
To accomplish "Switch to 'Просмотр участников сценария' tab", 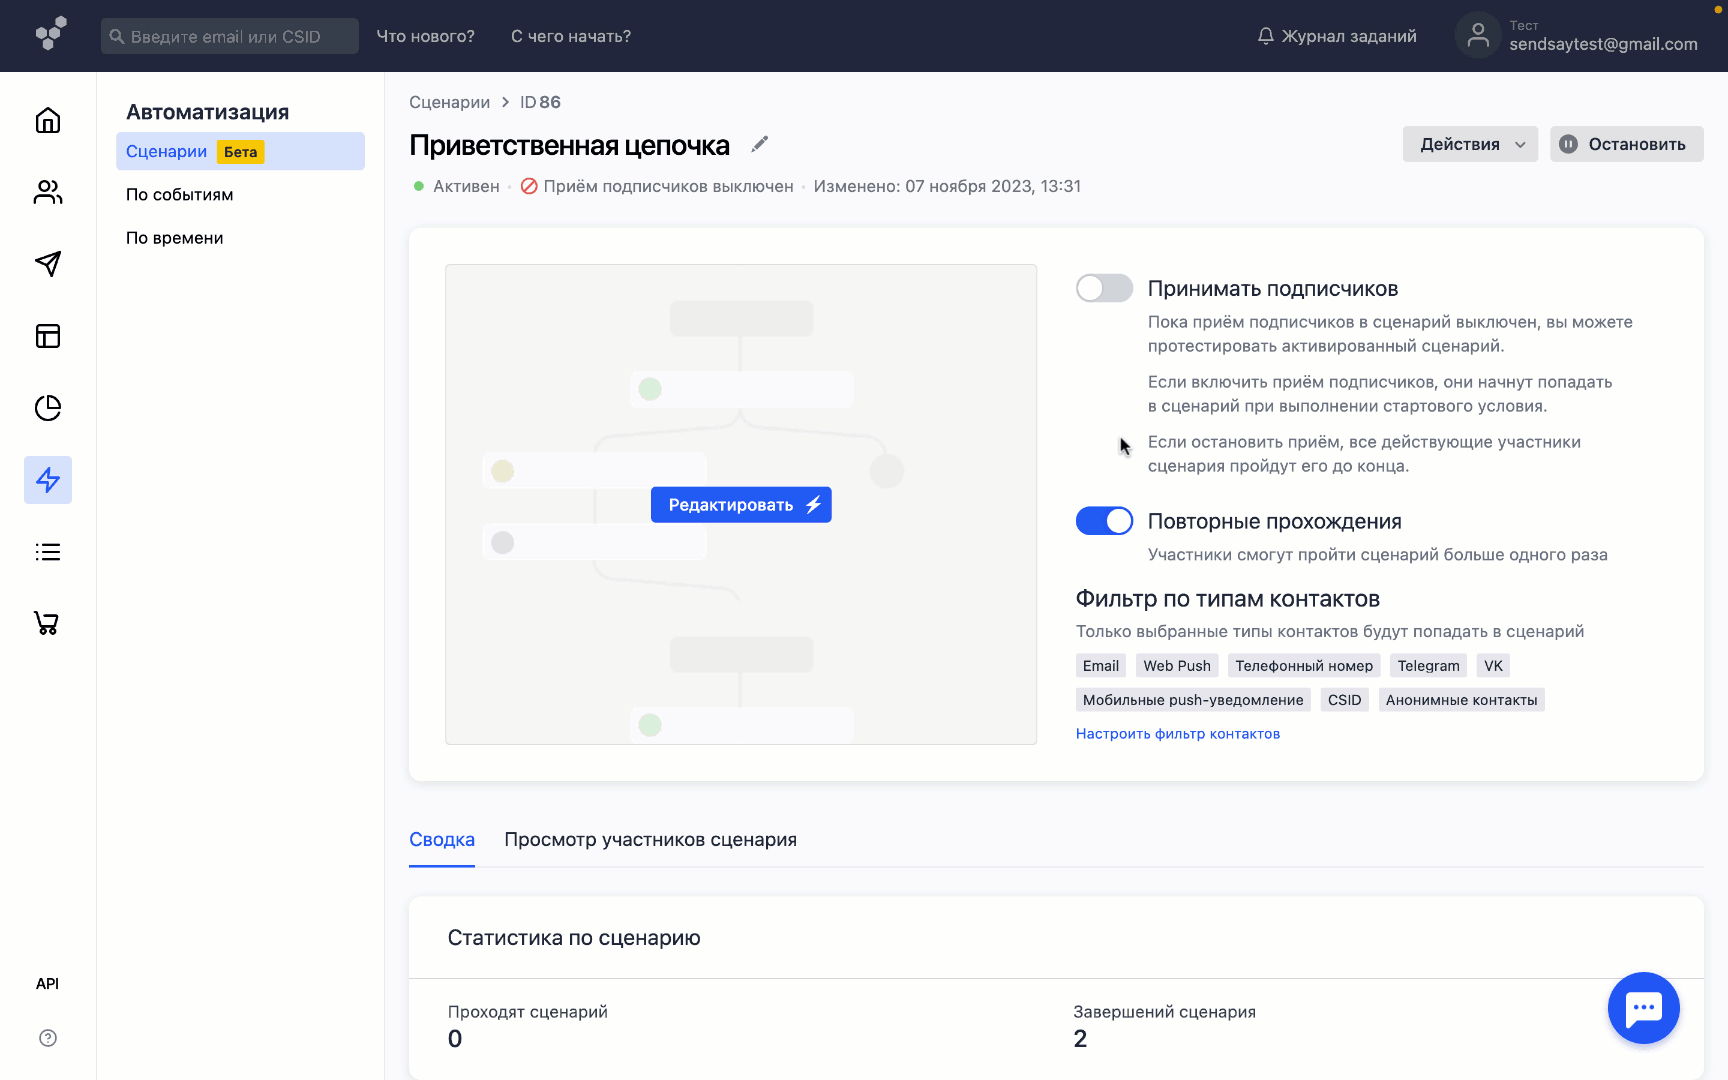I will [651, 839].
